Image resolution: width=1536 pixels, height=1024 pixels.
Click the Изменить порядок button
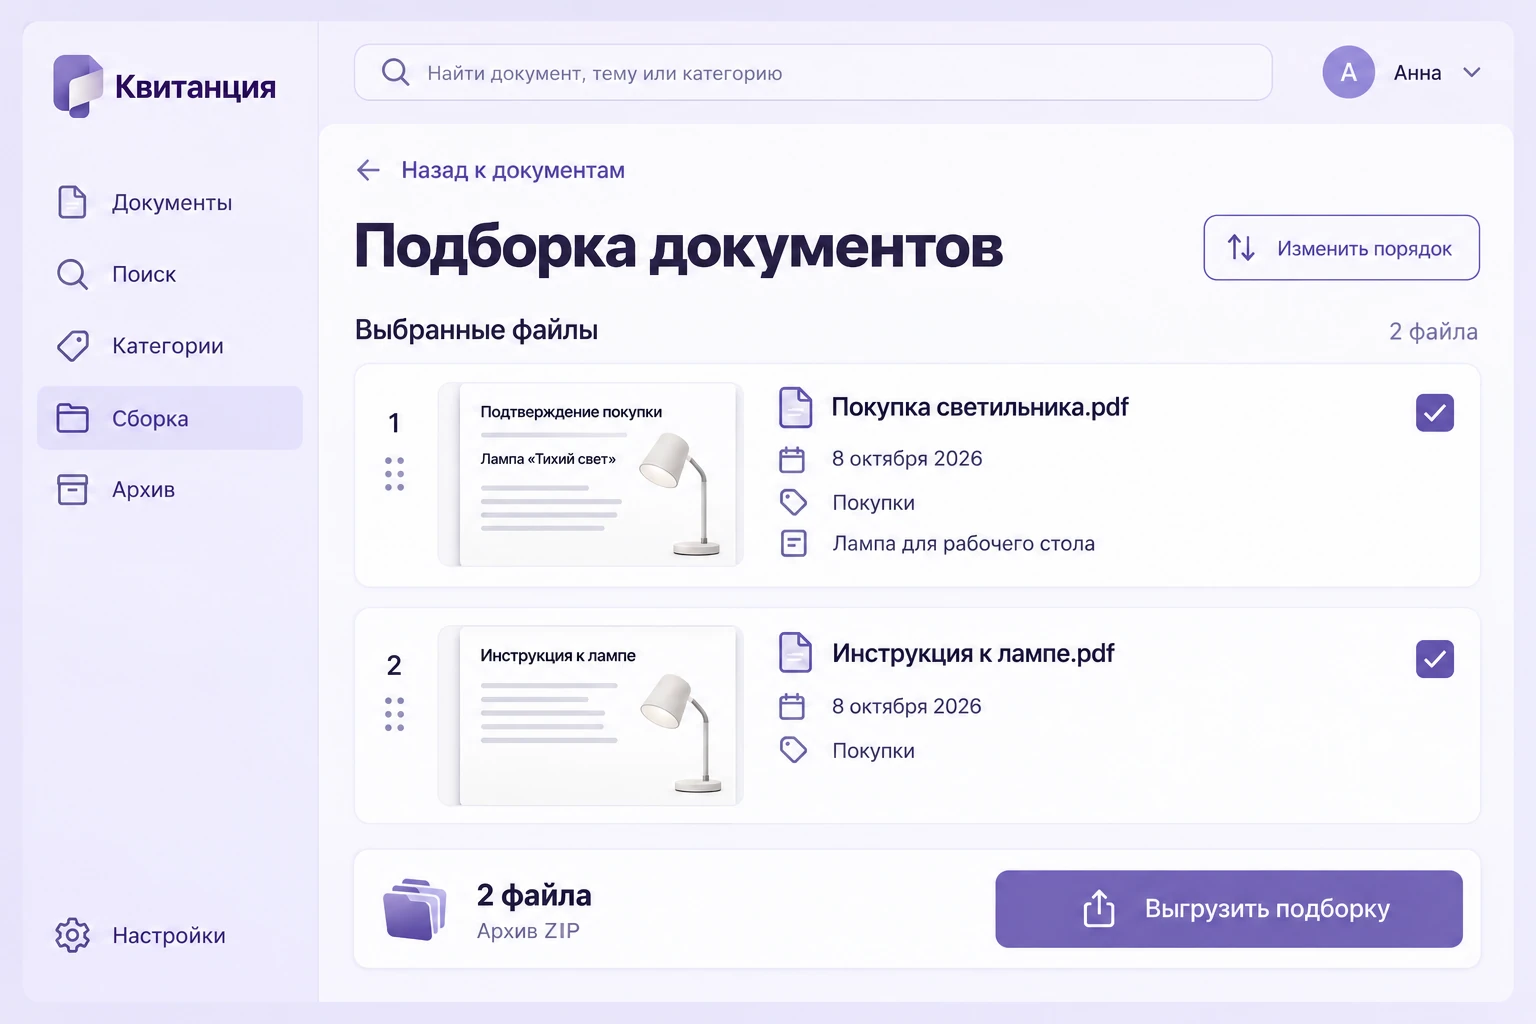[1341, 247]
